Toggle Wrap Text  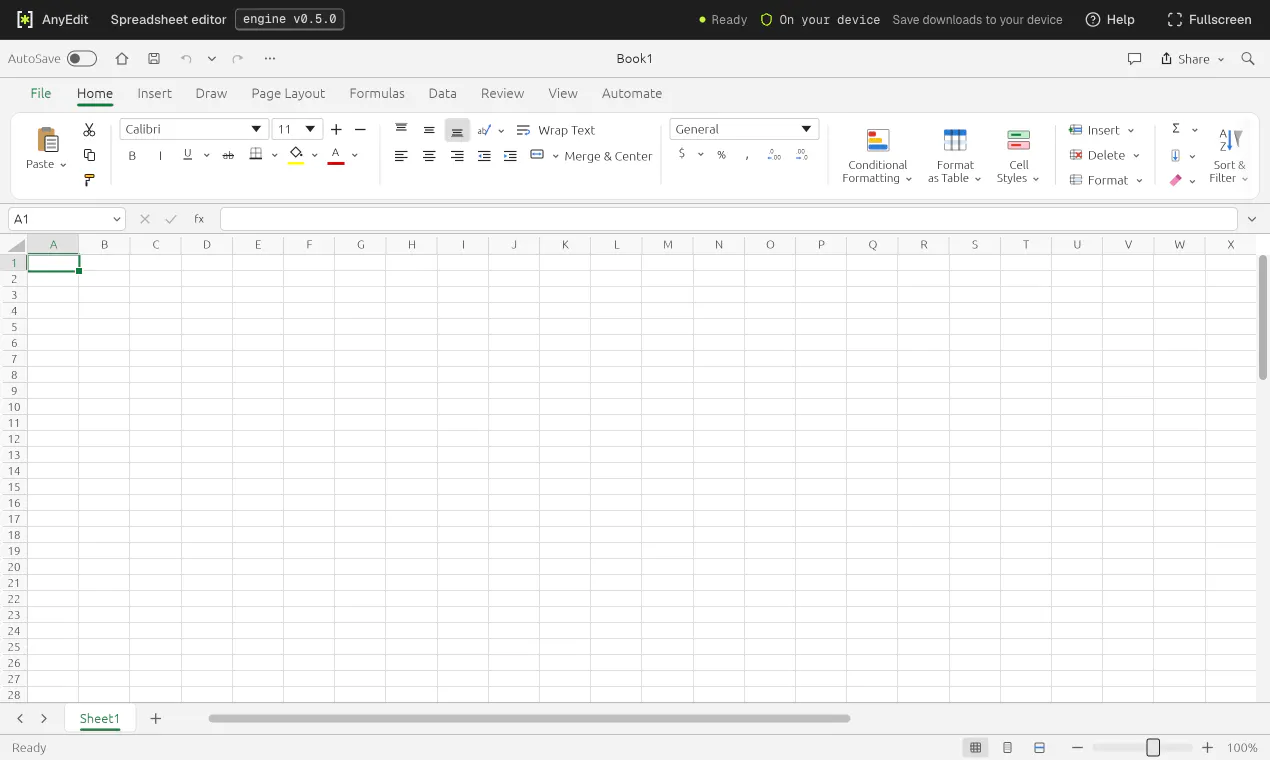coord(555,130)
